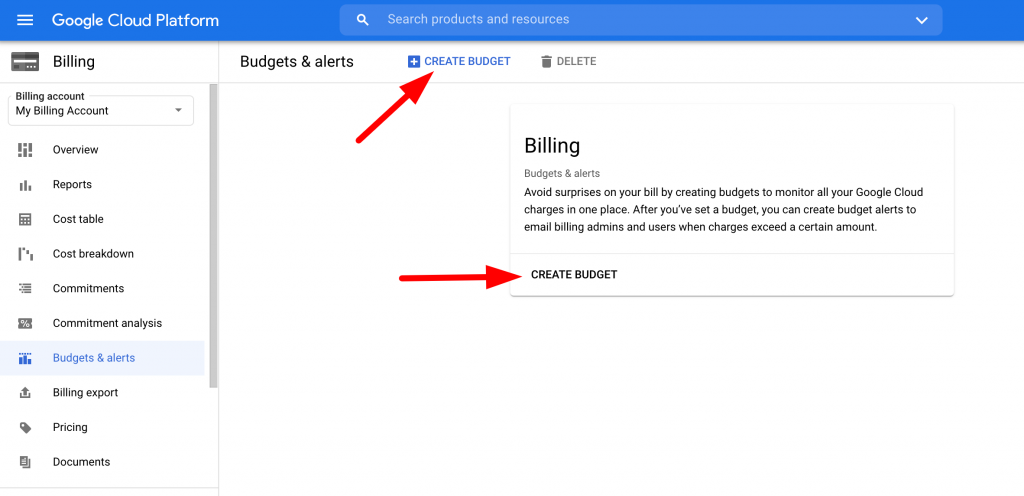
Task: Click the Budgets & alerts icon
Action: tap(25, 358)
